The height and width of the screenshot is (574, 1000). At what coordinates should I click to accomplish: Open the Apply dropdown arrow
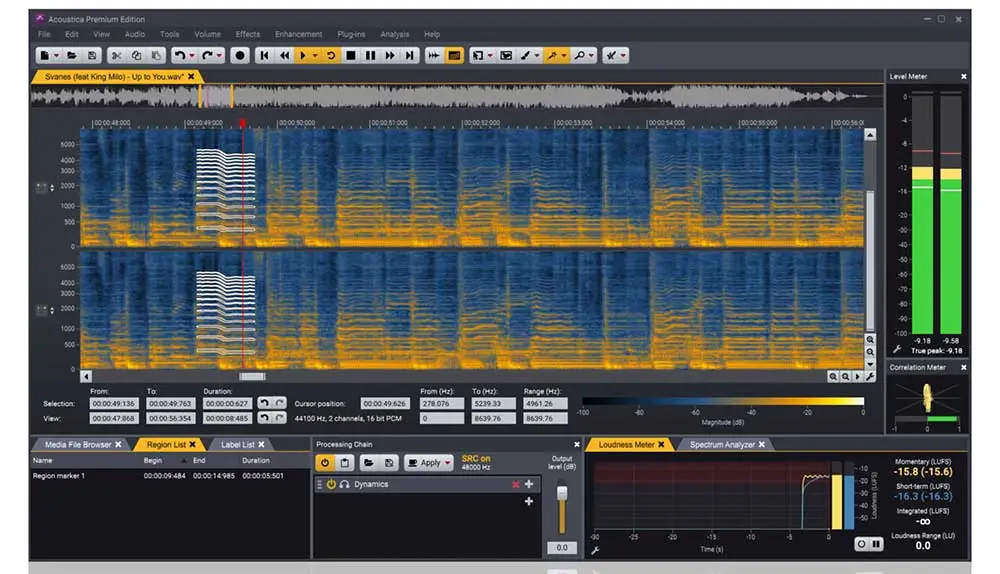(446, 463)
